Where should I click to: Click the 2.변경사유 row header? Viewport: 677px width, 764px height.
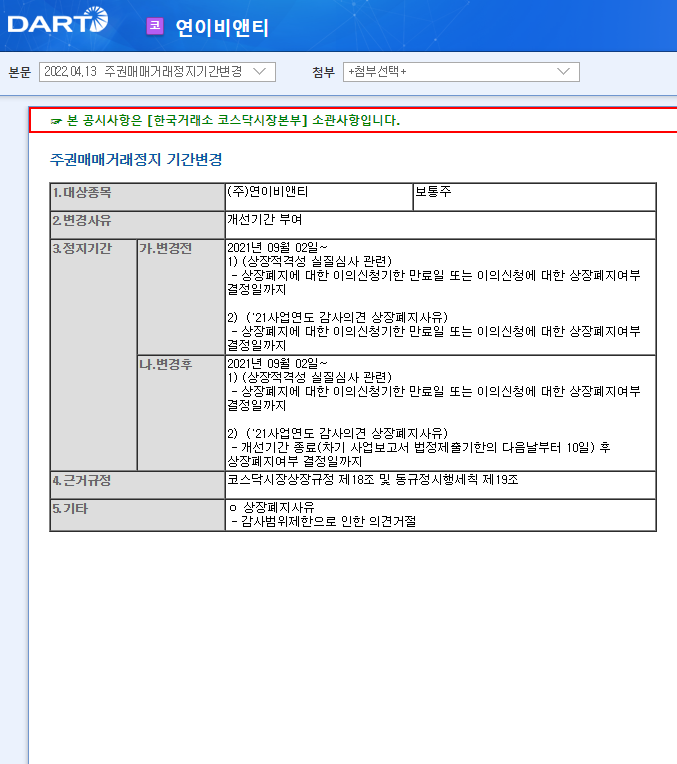tap(137, 225)
